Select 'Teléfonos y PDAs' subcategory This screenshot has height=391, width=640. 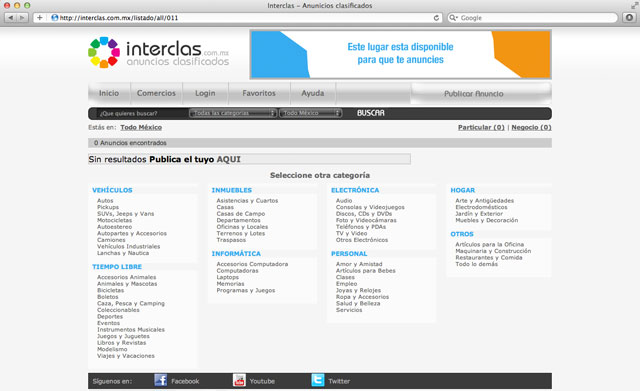point(361,227)
